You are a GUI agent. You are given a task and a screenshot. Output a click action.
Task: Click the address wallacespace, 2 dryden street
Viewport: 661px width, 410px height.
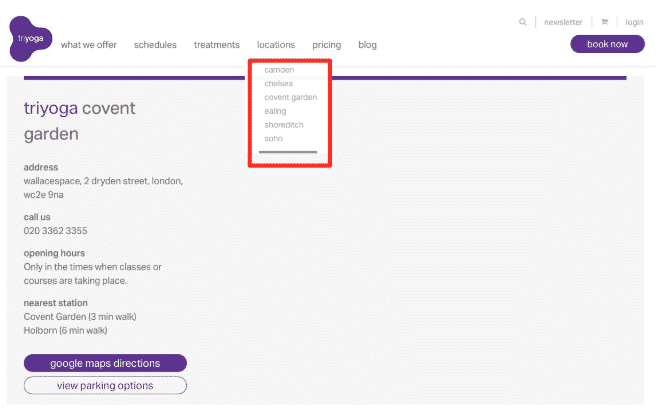(103, 188)
